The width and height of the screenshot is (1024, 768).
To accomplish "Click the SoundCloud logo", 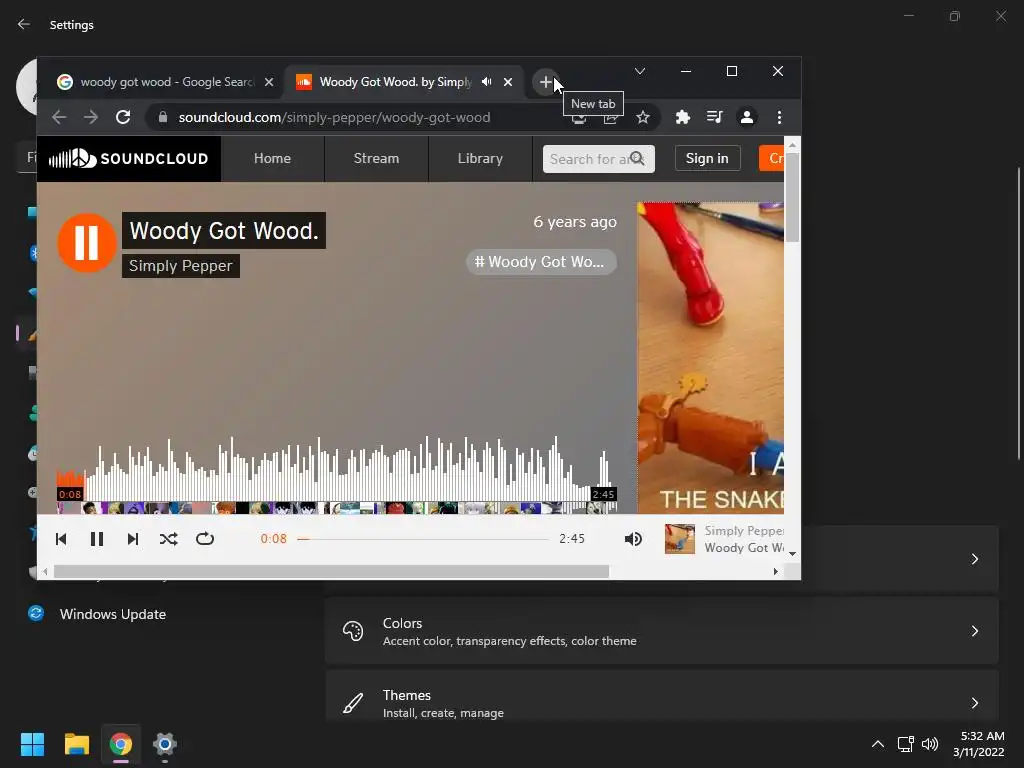I will [x=129, y=159].
